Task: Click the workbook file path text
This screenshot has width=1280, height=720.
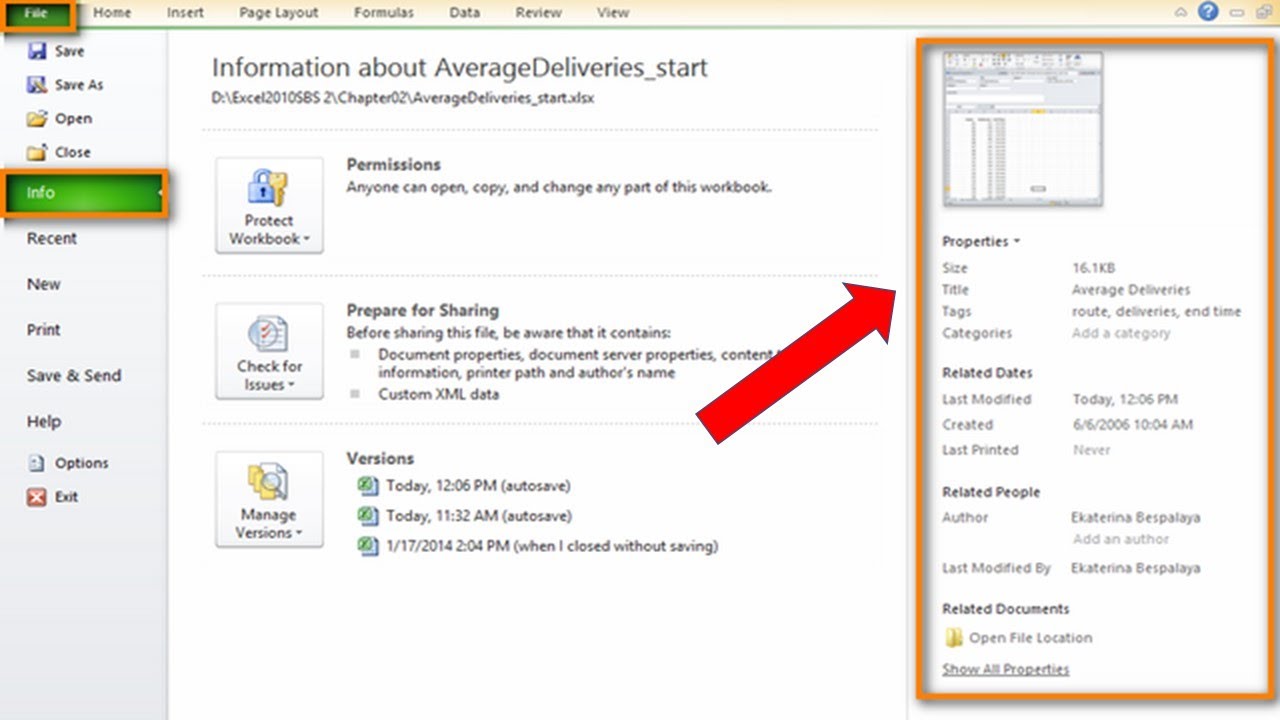Action: tap(403, 98)
